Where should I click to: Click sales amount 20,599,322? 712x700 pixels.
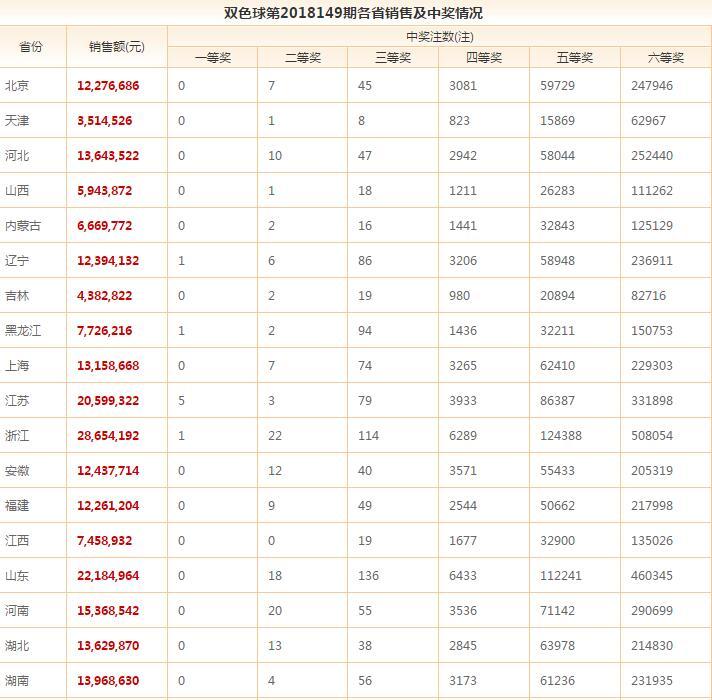[108, 400]
